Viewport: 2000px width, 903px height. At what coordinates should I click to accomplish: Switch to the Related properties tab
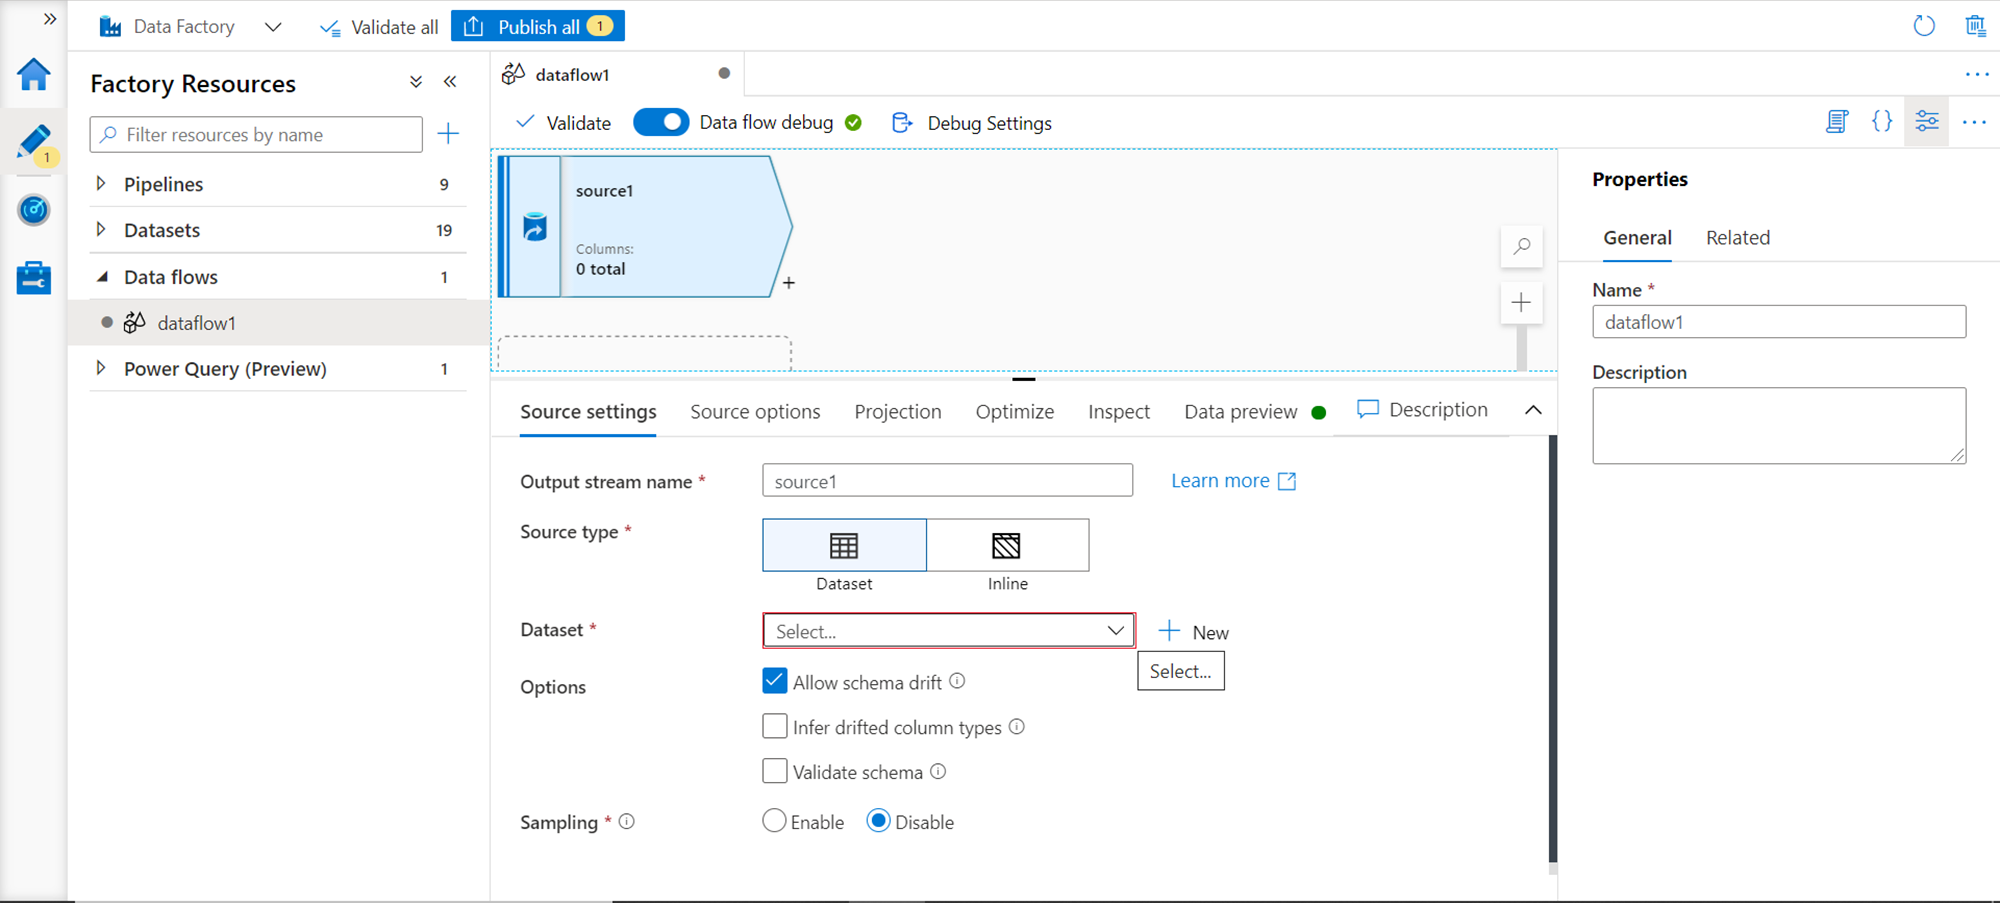1737,238
